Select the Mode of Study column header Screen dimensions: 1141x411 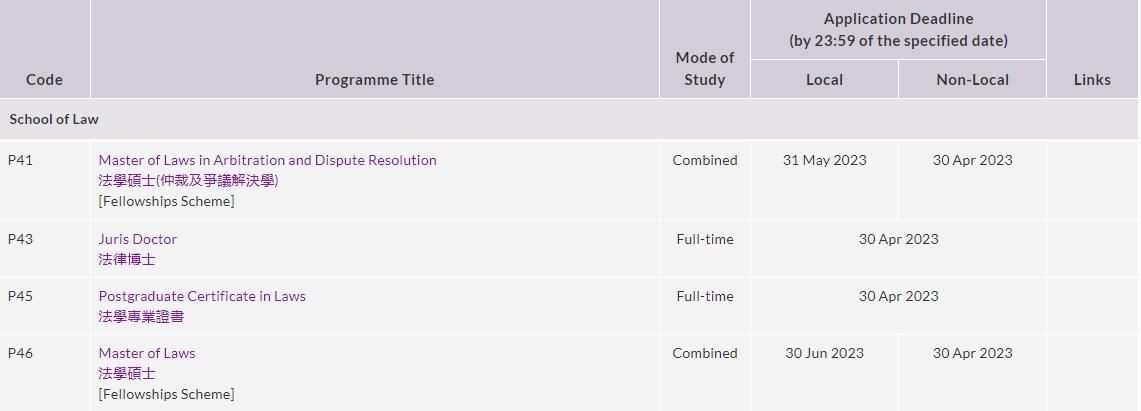tap(704, 68)
